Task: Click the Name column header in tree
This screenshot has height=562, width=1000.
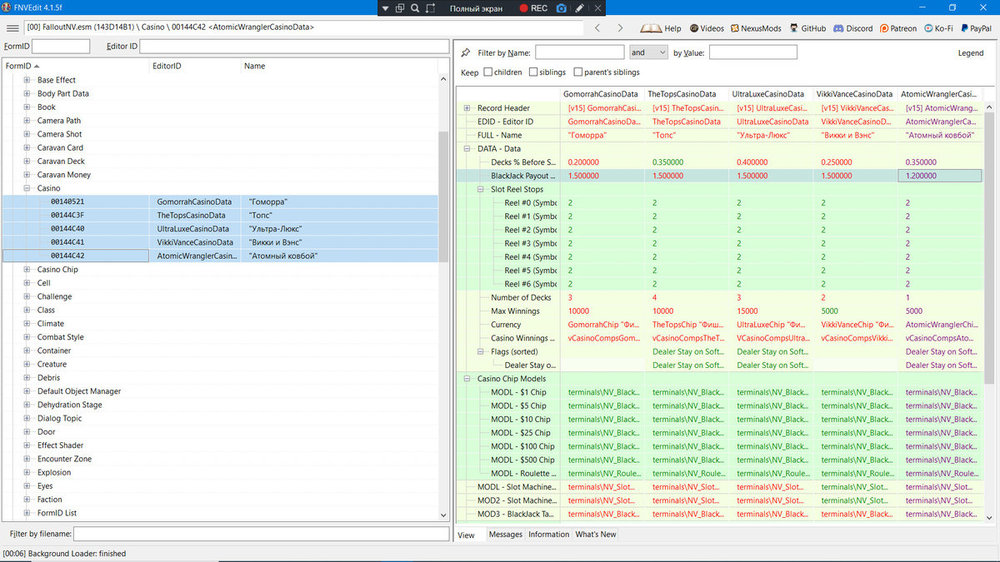Action: (339, 66)
